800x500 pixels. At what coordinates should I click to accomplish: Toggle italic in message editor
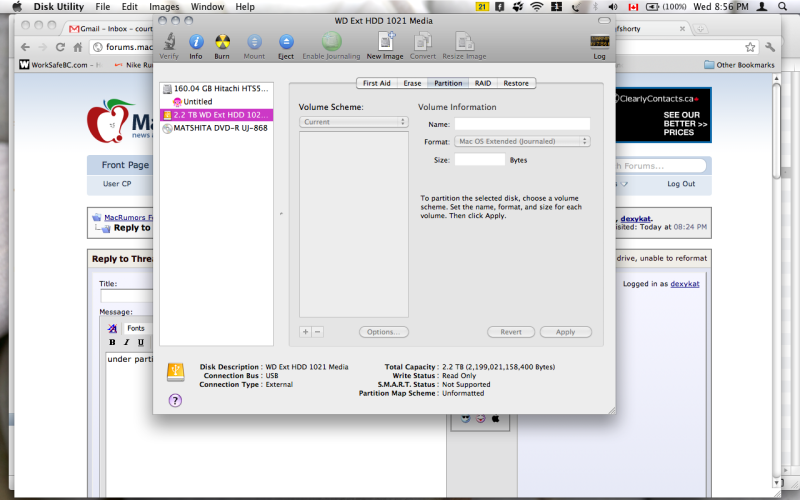[x=127, y=342]
